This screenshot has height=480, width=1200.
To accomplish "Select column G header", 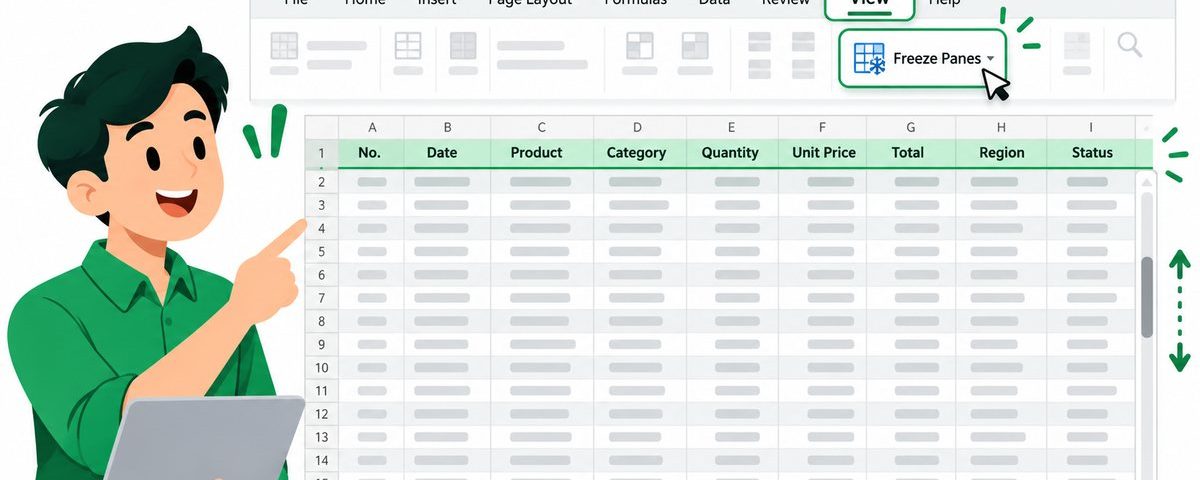I will (x=910, y=127).
